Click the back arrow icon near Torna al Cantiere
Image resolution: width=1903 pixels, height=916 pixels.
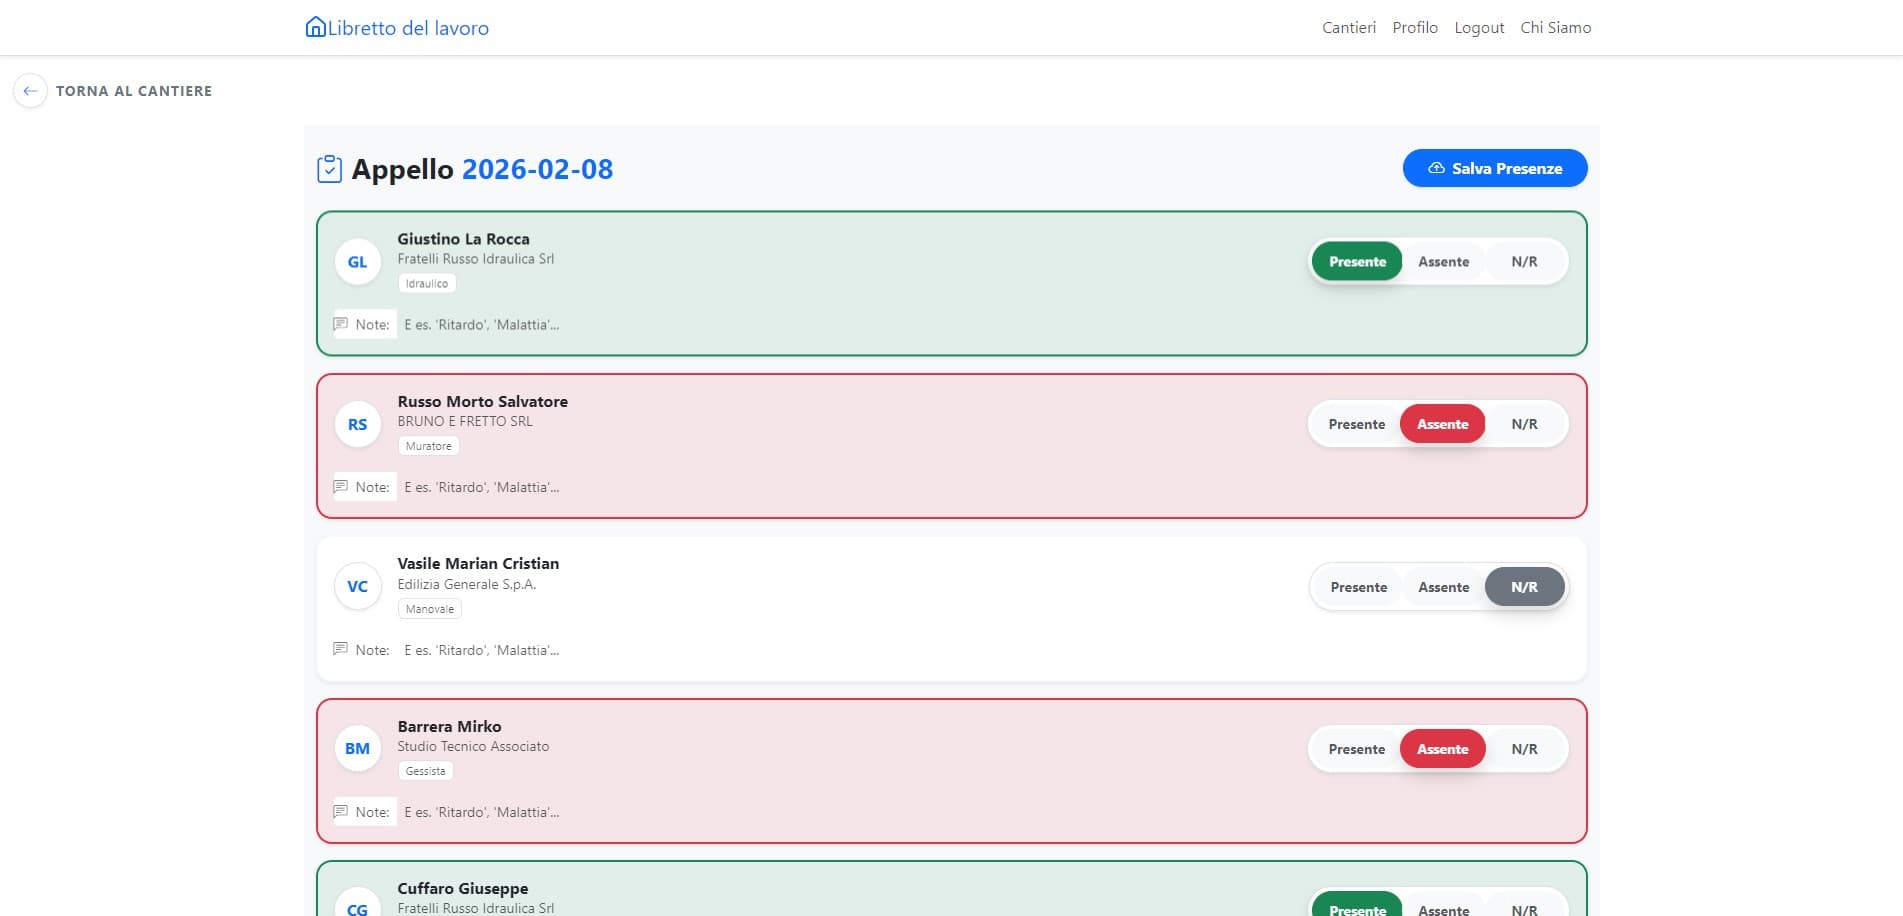coord(31,90)
